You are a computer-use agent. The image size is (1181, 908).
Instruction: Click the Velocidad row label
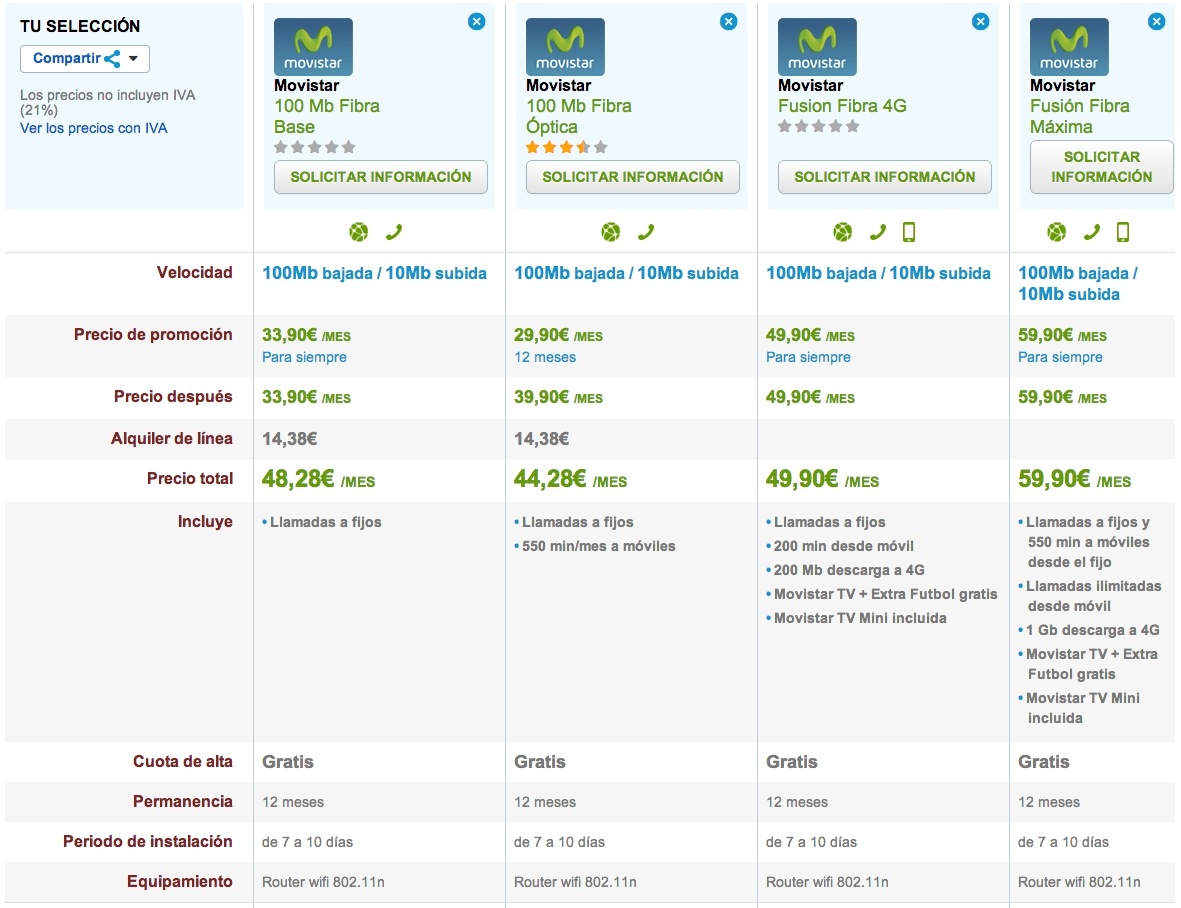click(x=194, y=273)
